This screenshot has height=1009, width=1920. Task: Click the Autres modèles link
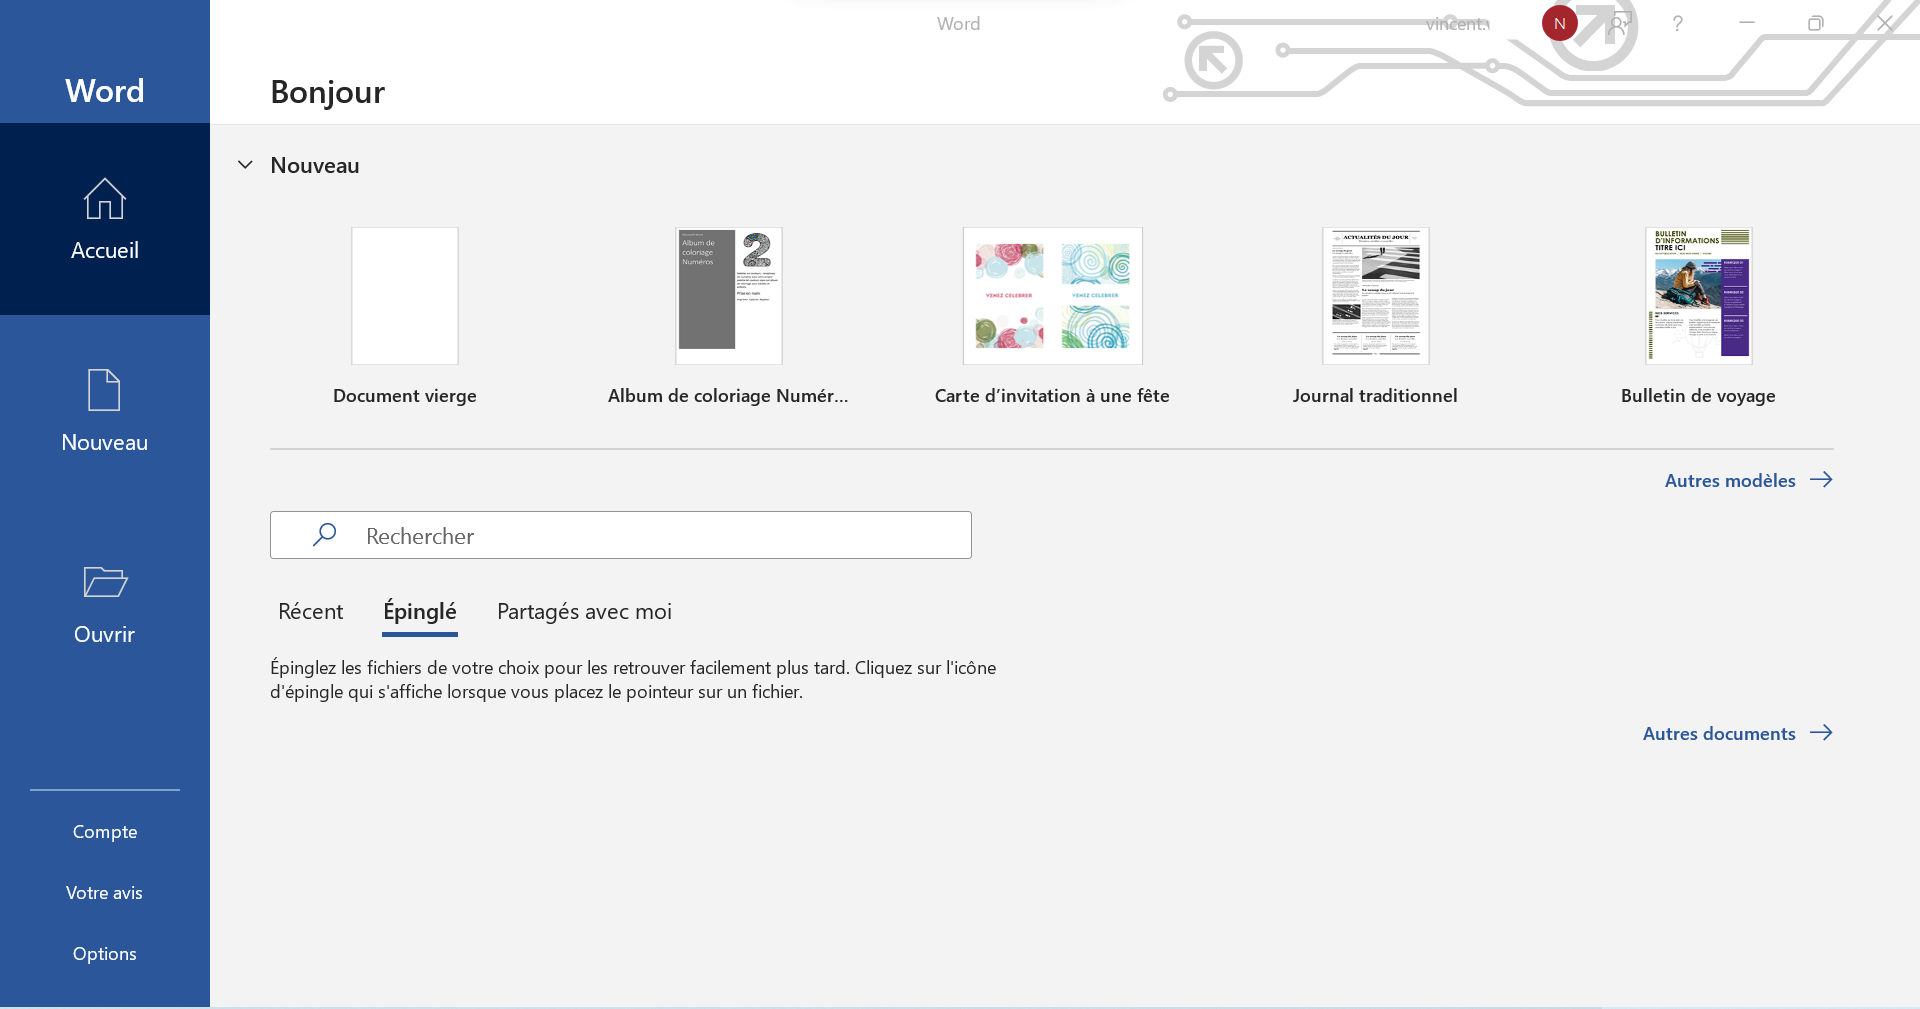click(1730, 480)
